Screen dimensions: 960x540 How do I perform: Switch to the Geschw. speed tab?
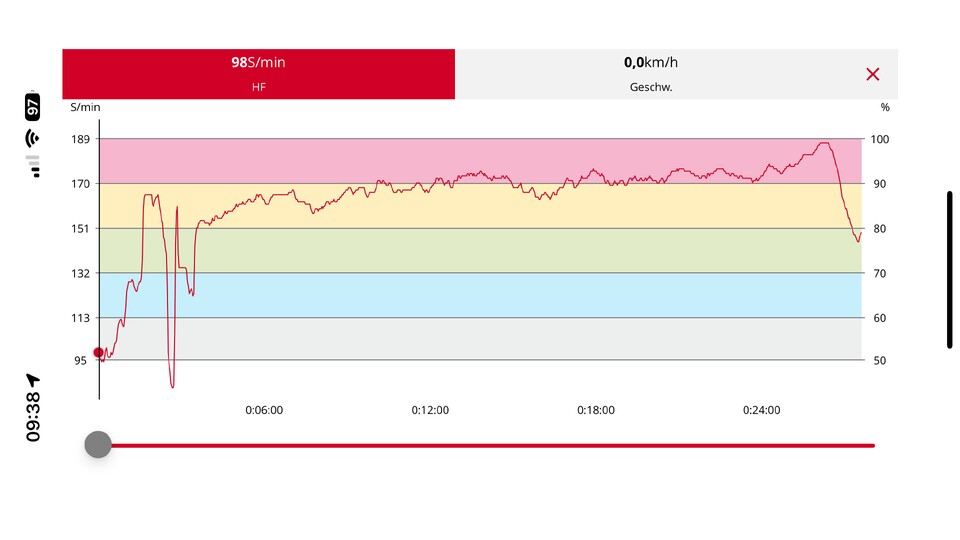tap(651, 74)
